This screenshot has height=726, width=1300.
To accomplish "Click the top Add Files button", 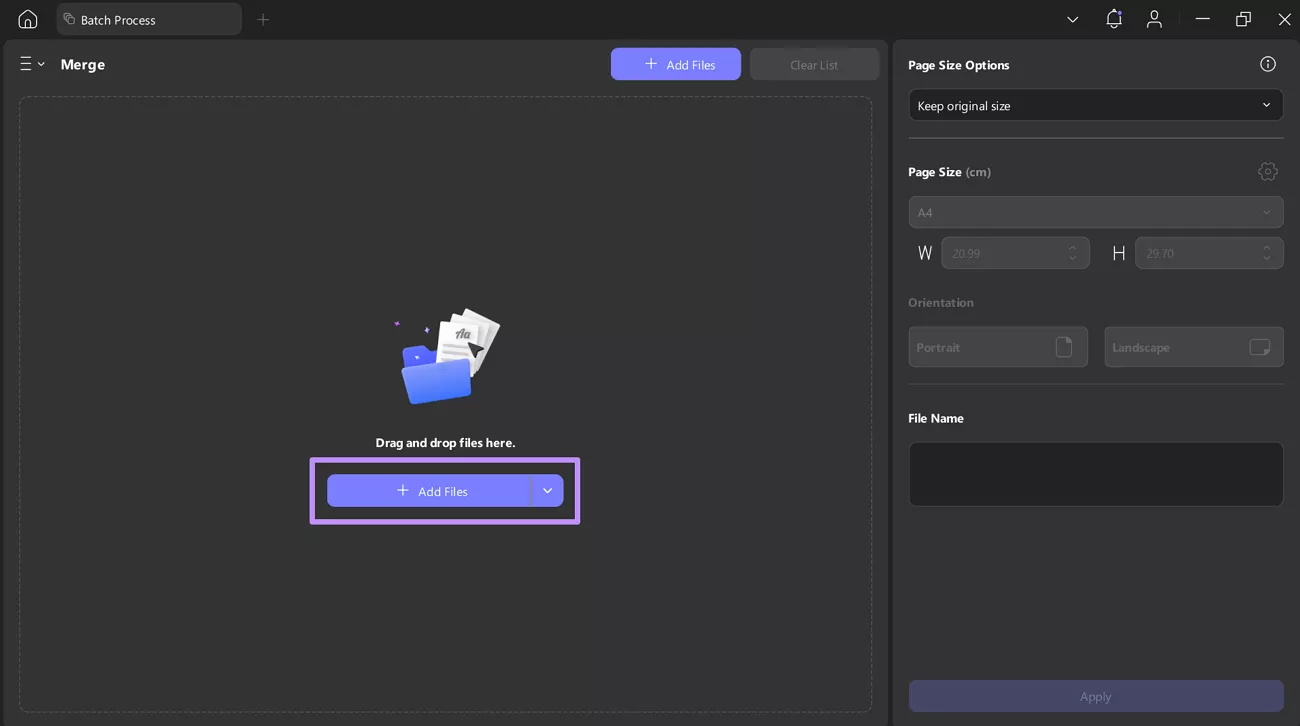I will coord(676,64).
